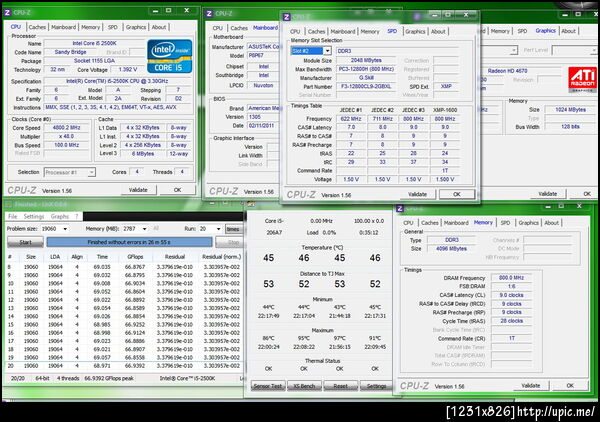Click the Intel Core i5 logo
Viewport: 600px width, 422px height.
(x=170, y=56)
